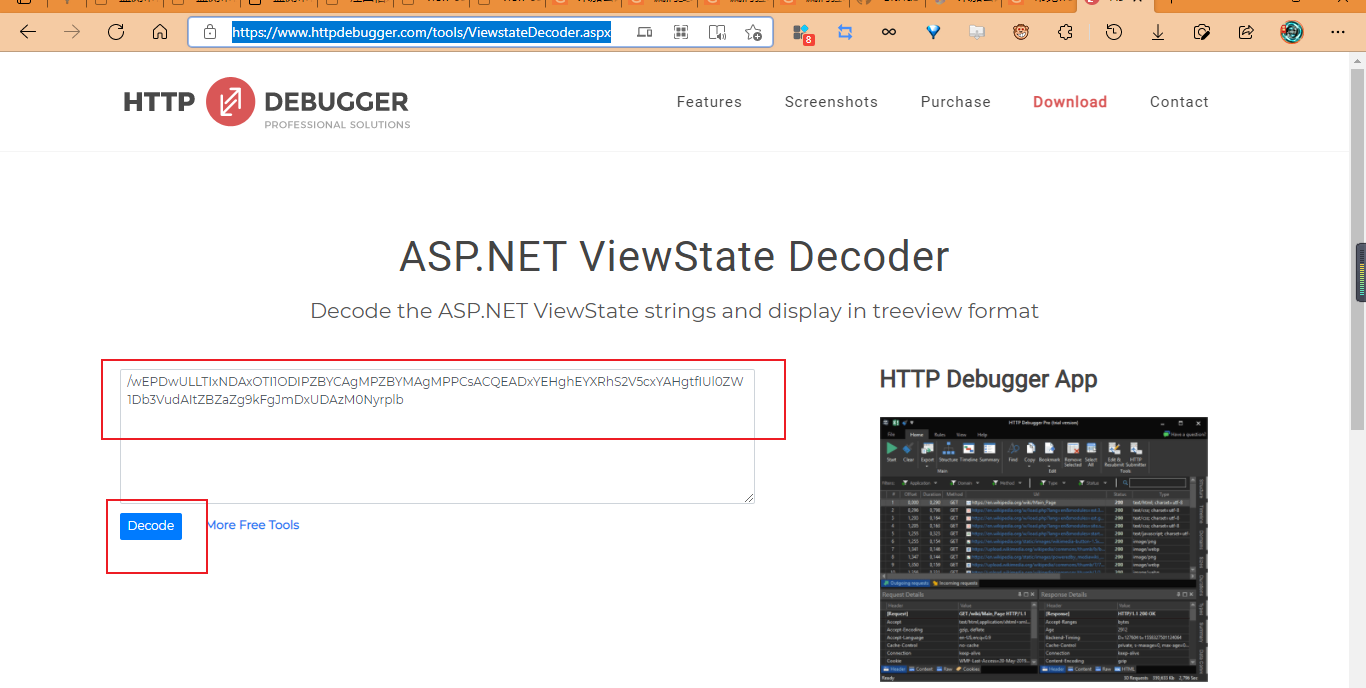Image resolution: width=1366 pixels, height=688 pixels.
Task: Open browser settings ellipsis menu
Action: 1338,32
